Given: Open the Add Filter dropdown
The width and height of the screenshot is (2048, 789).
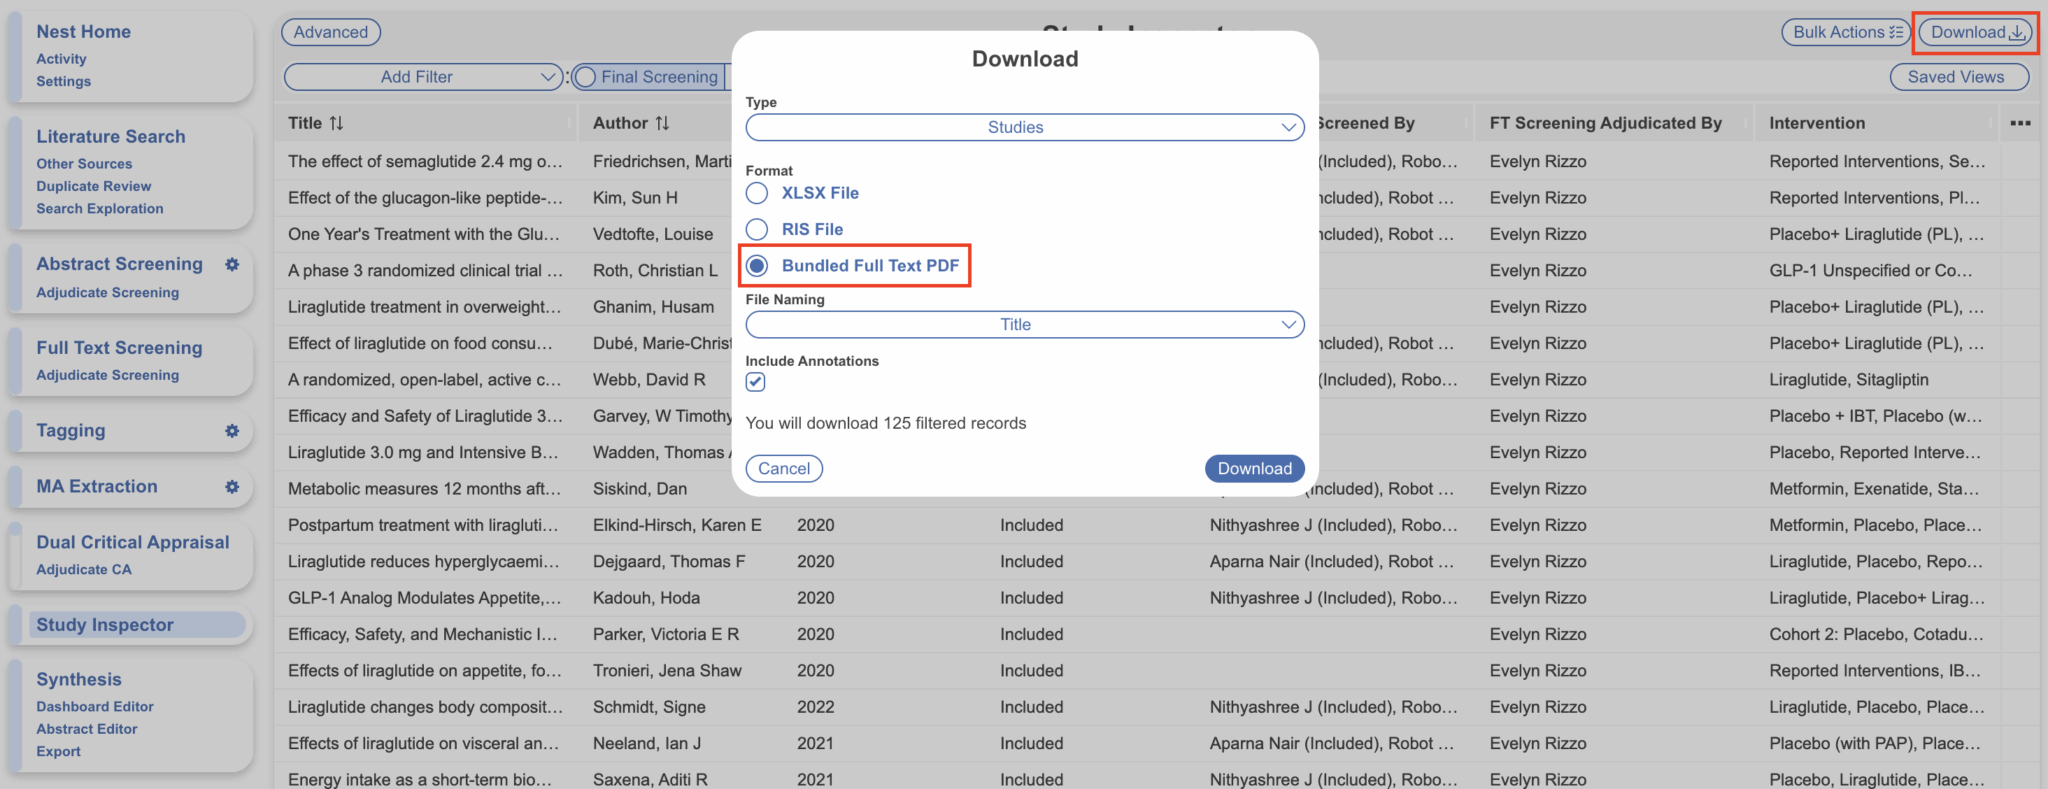Looking at the screenshot, I should click(423, 77).
